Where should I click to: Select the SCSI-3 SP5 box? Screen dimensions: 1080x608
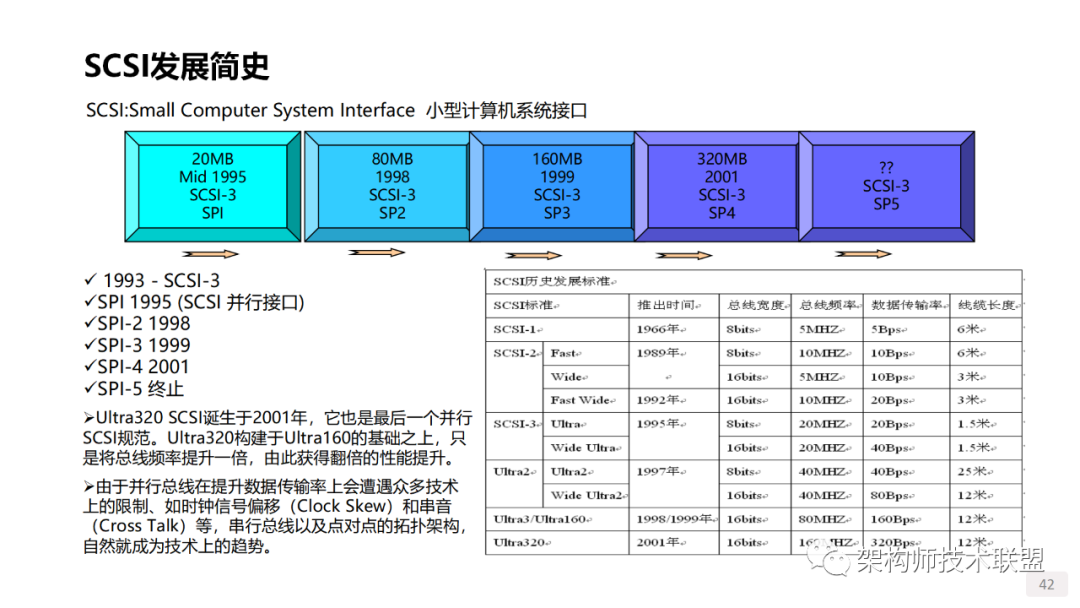point(886,185)
